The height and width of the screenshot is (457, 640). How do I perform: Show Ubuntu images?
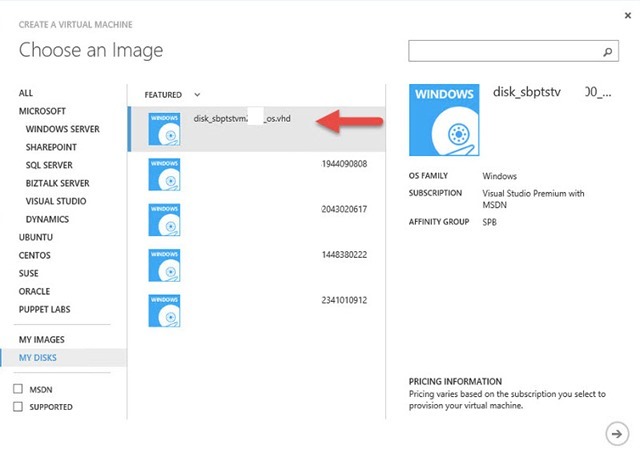(x=36, y=237)
